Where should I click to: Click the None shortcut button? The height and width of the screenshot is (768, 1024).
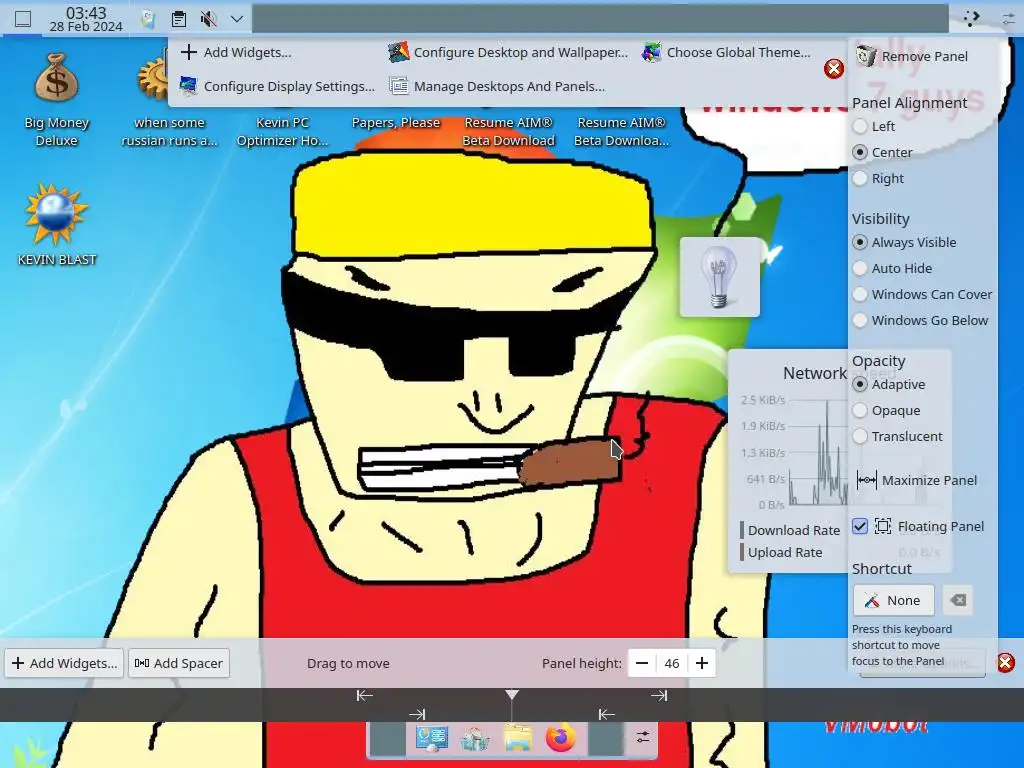[x=893, y=600]
